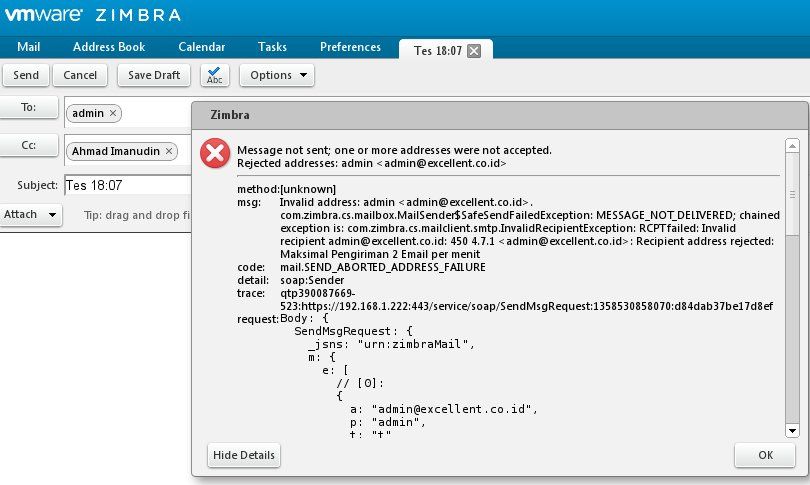This screenshot has height=485, width=810.
Task: Click the _jsns: "urn:zimbraMail" line
Action: point(391,344)
